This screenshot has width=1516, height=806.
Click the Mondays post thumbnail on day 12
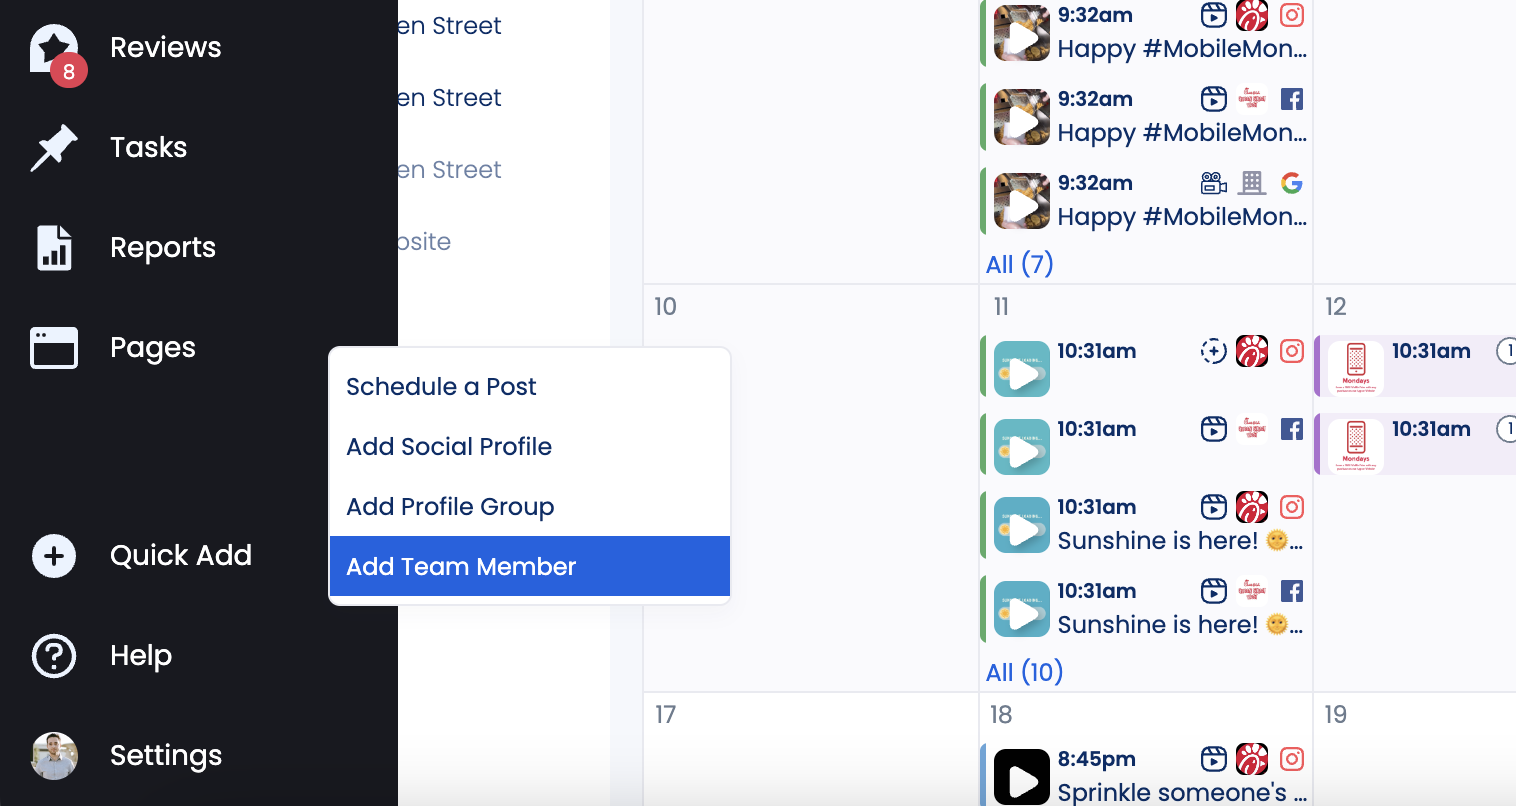click(x=1356, y=368)
